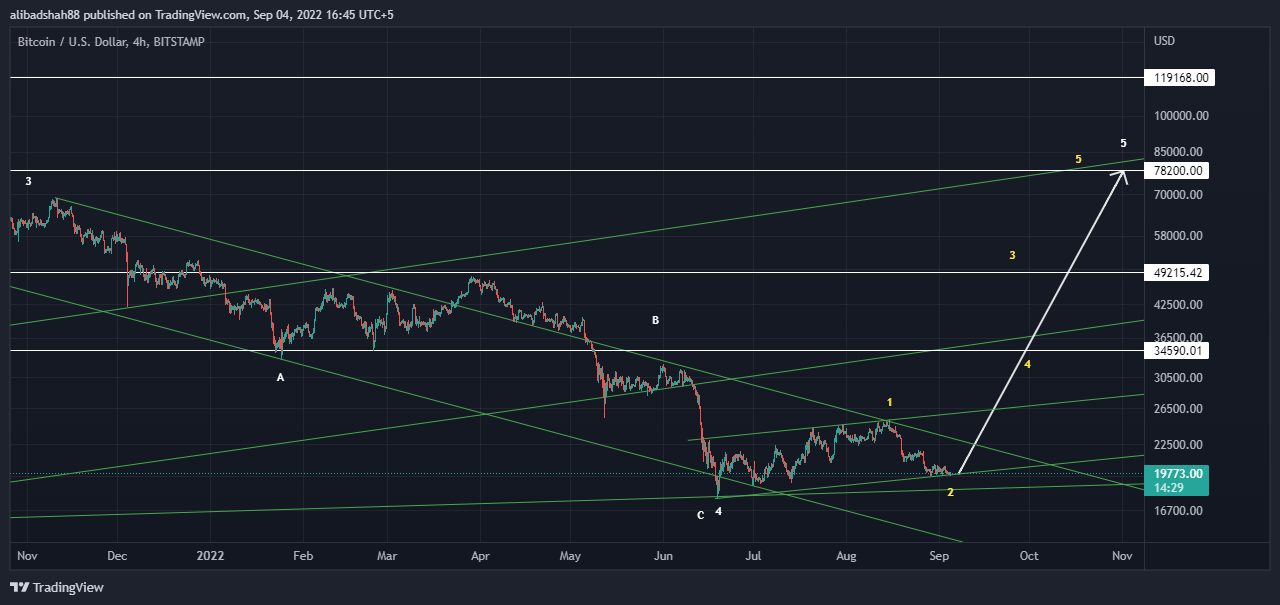Click the Mar label on time axis
The width and height of the screenshot is (1280, 605).
click(x=388, y=555)
